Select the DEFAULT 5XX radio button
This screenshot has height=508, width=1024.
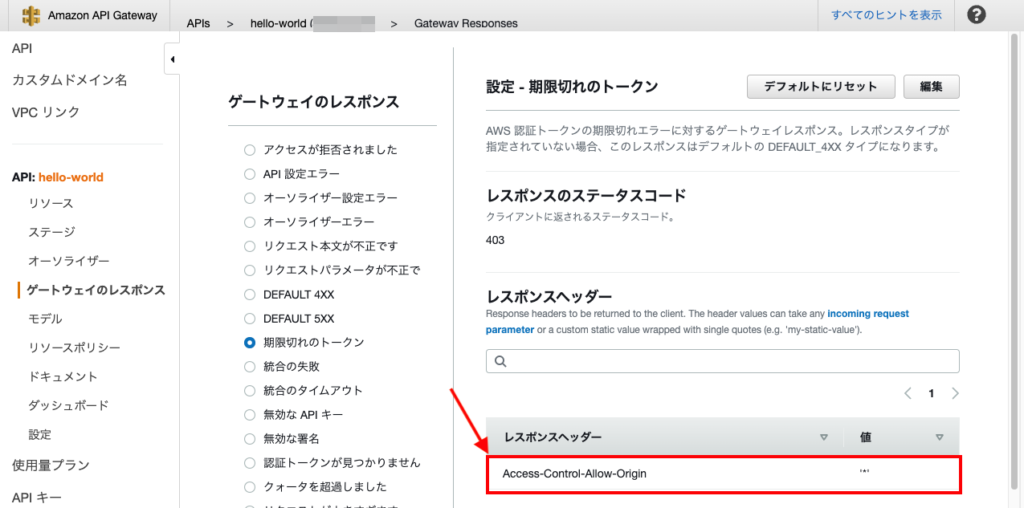pos(249,319)
